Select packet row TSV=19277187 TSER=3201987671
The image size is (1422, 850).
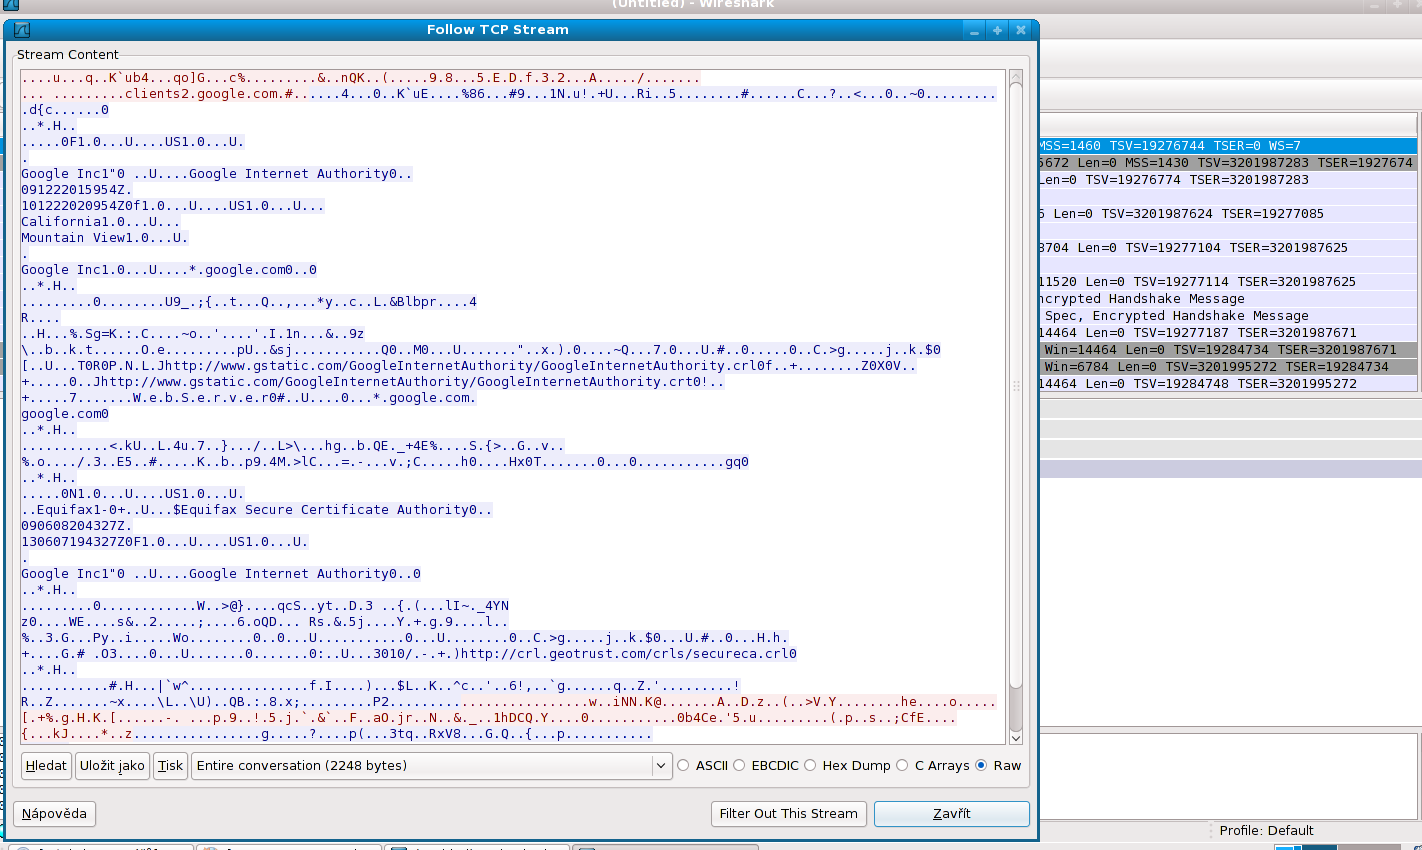pyautogui.click(x=1228, y=333)
